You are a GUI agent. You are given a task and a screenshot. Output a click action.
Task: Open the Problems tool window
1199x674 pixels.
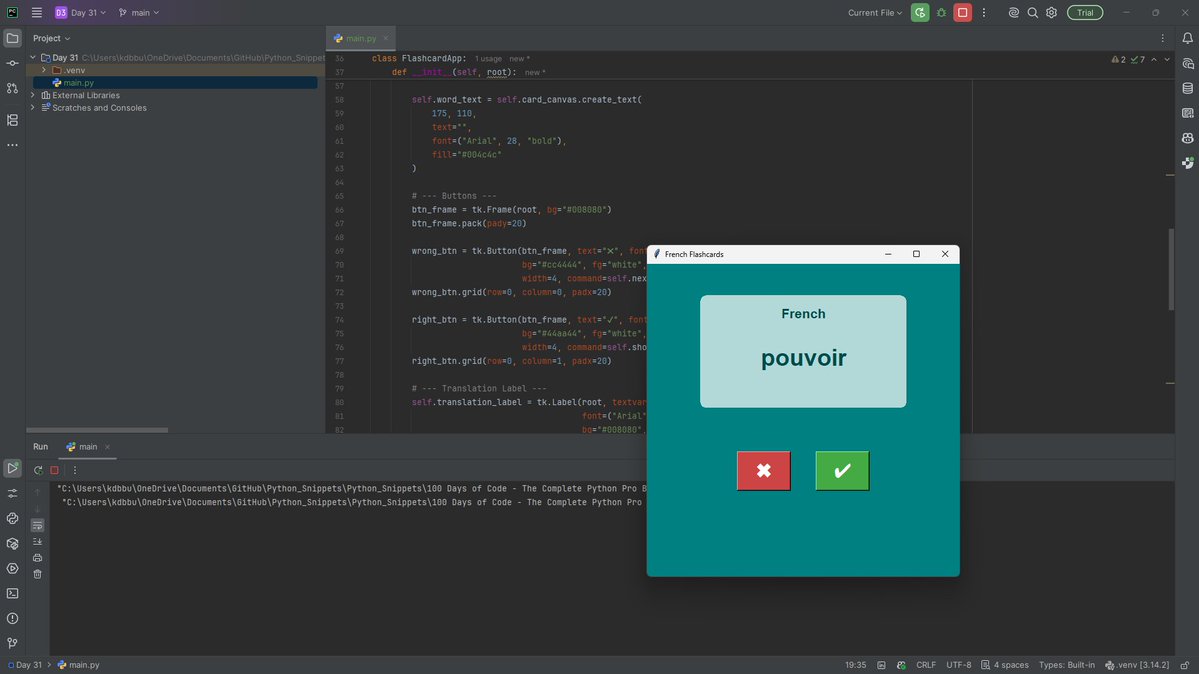[x=12, y=618]
